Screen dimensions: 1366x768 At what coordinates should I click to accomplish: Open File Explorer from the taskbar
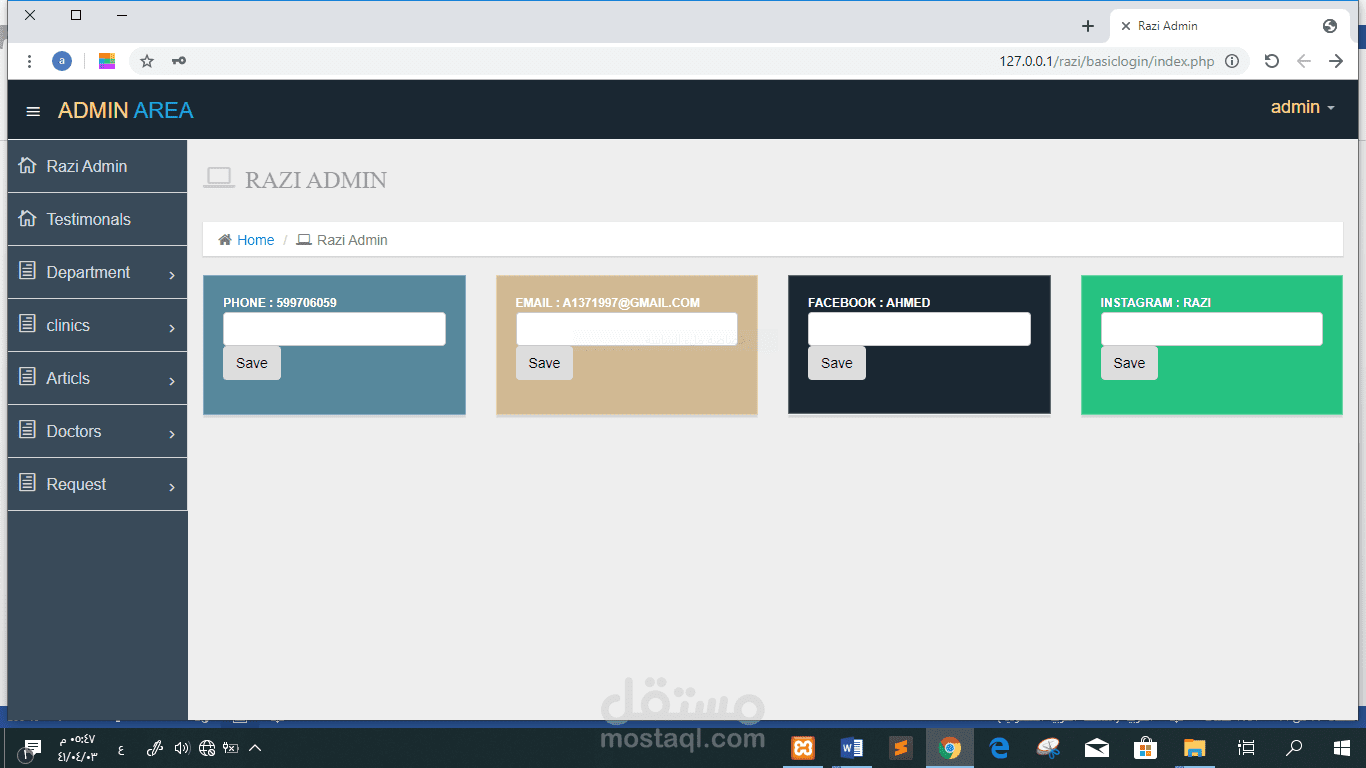[1195, 748]
